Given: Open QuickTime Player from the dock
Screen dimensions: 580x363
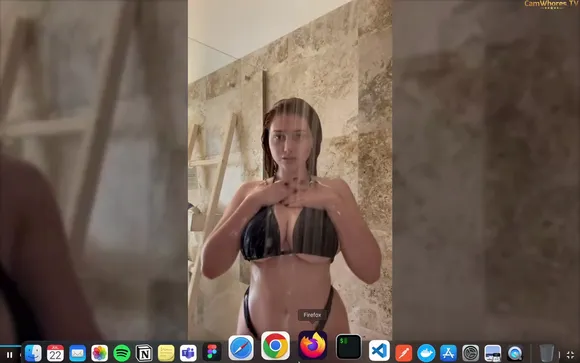Looking at the screenshot, I should pos(515,353).
